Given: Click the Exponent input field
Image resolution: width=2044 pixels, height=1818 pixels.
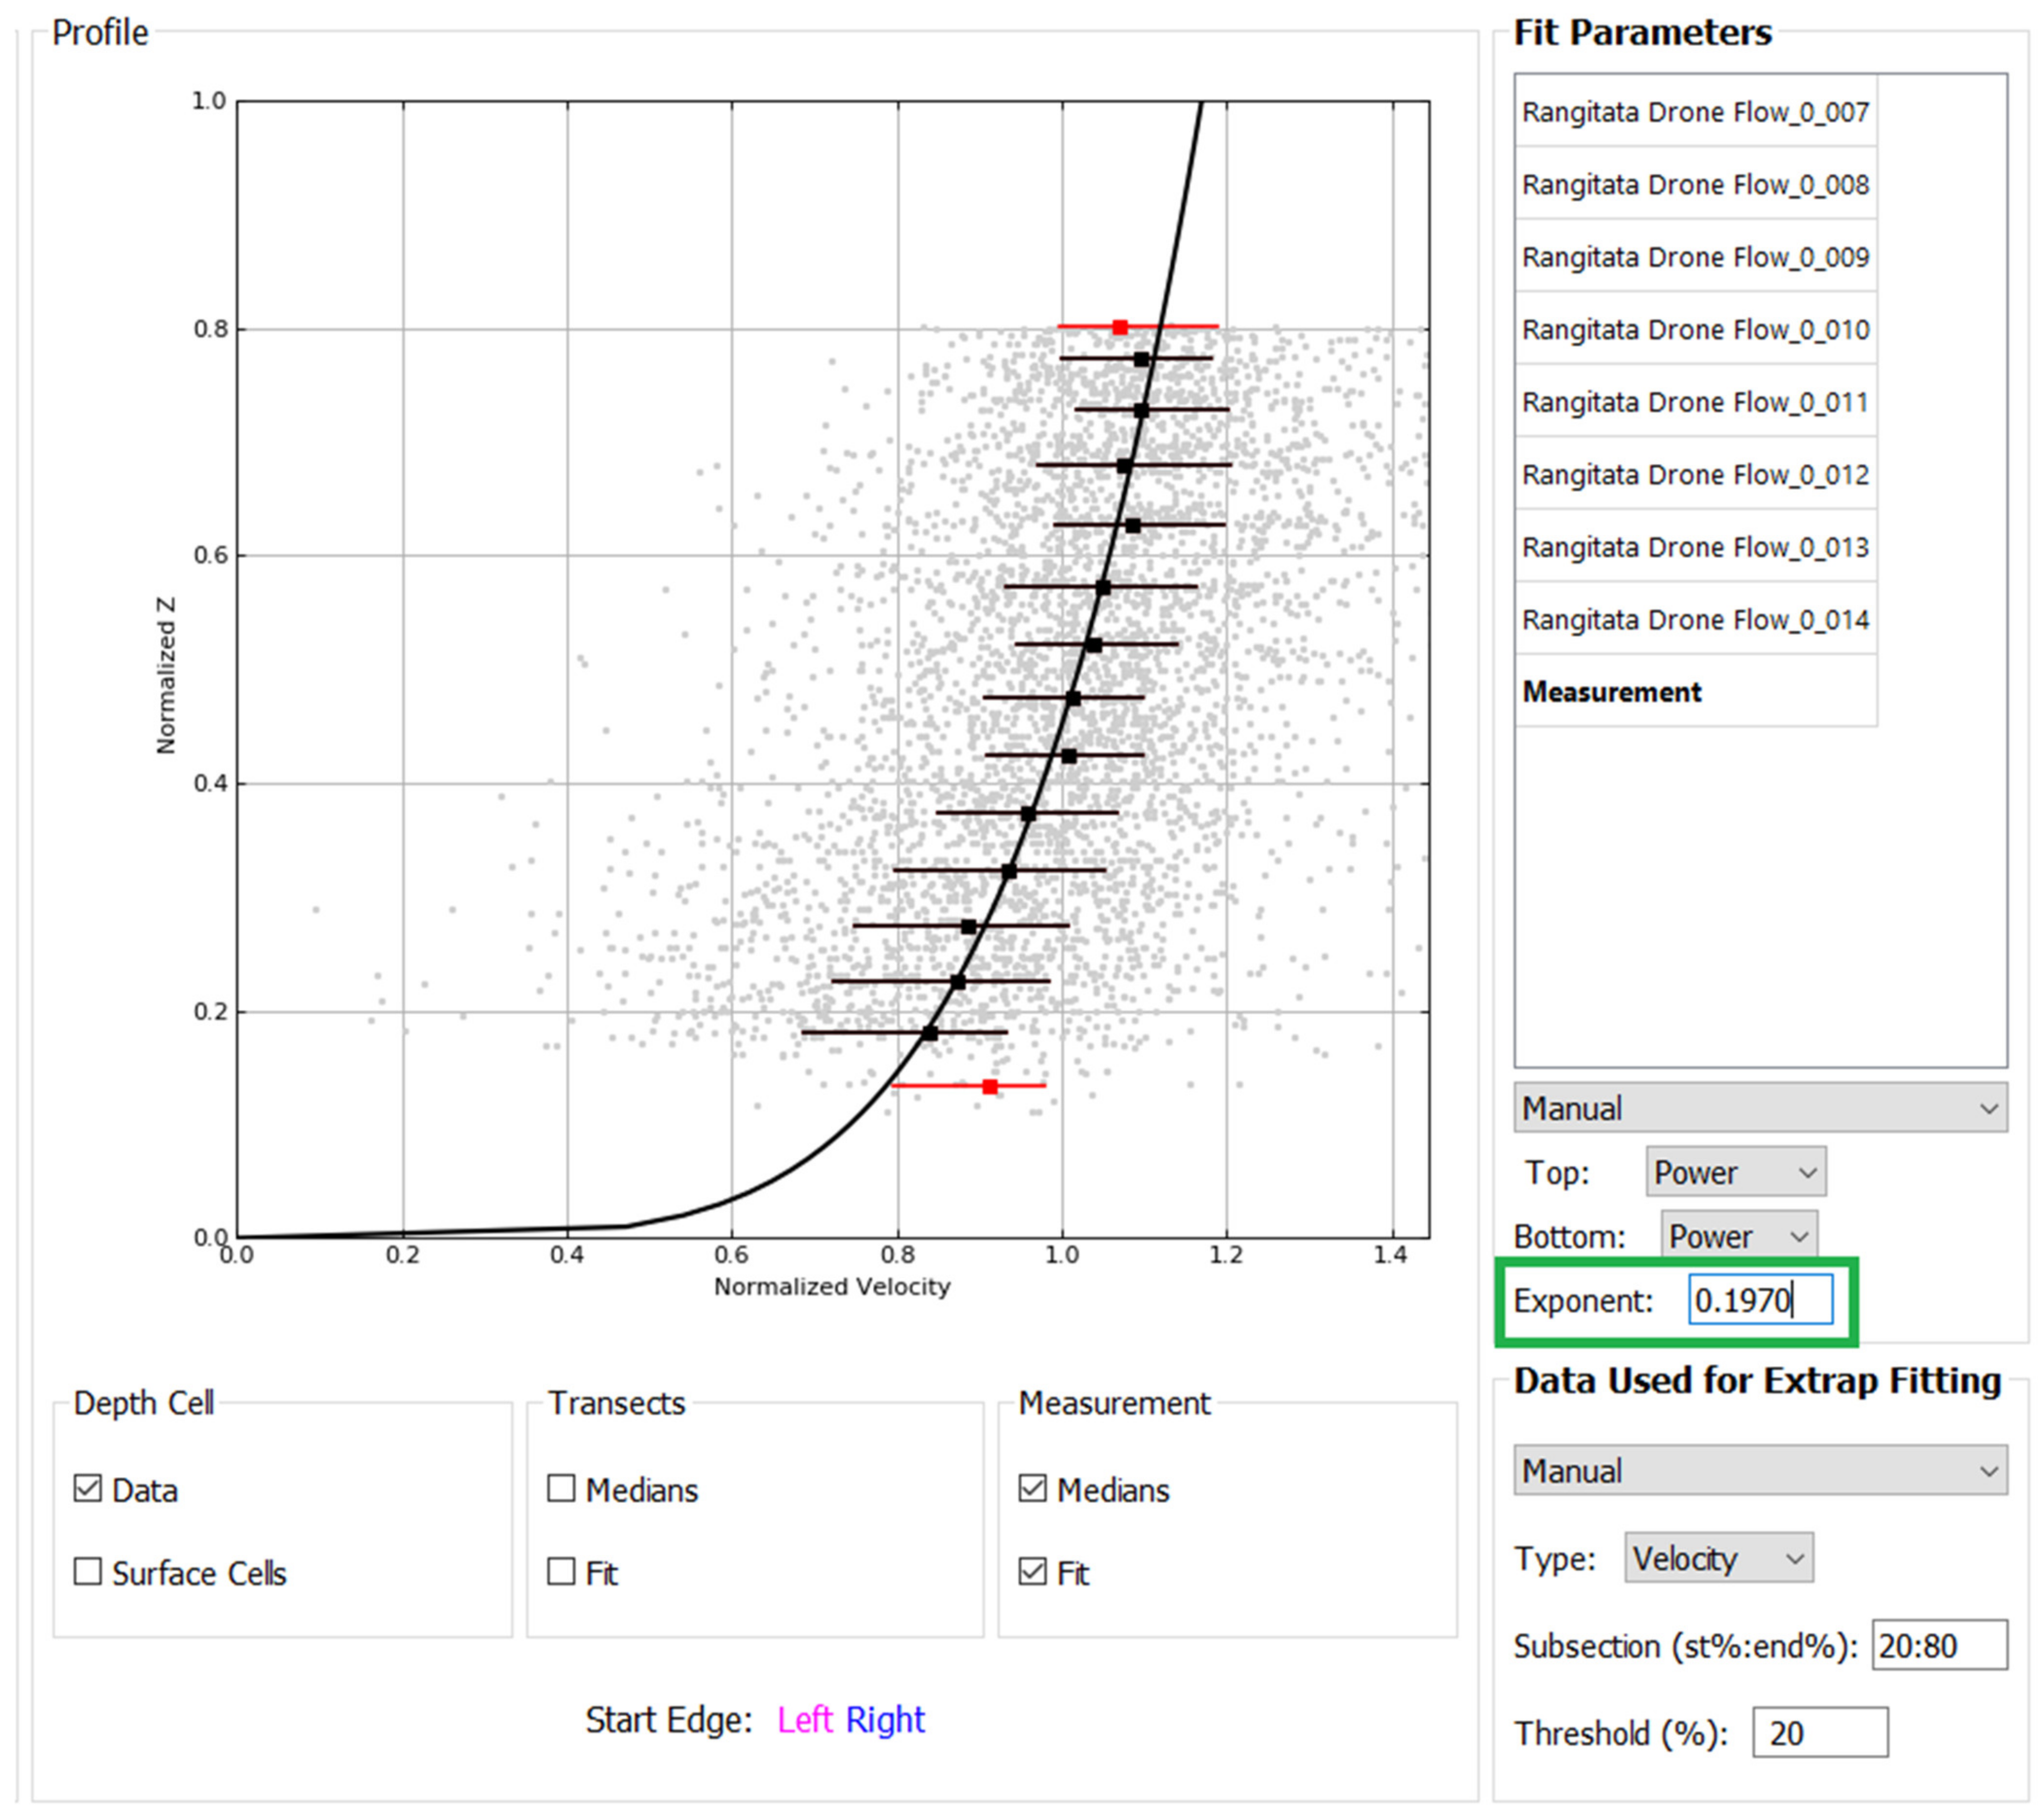Looking at the screenshot, I should tap(1759, 1300).
